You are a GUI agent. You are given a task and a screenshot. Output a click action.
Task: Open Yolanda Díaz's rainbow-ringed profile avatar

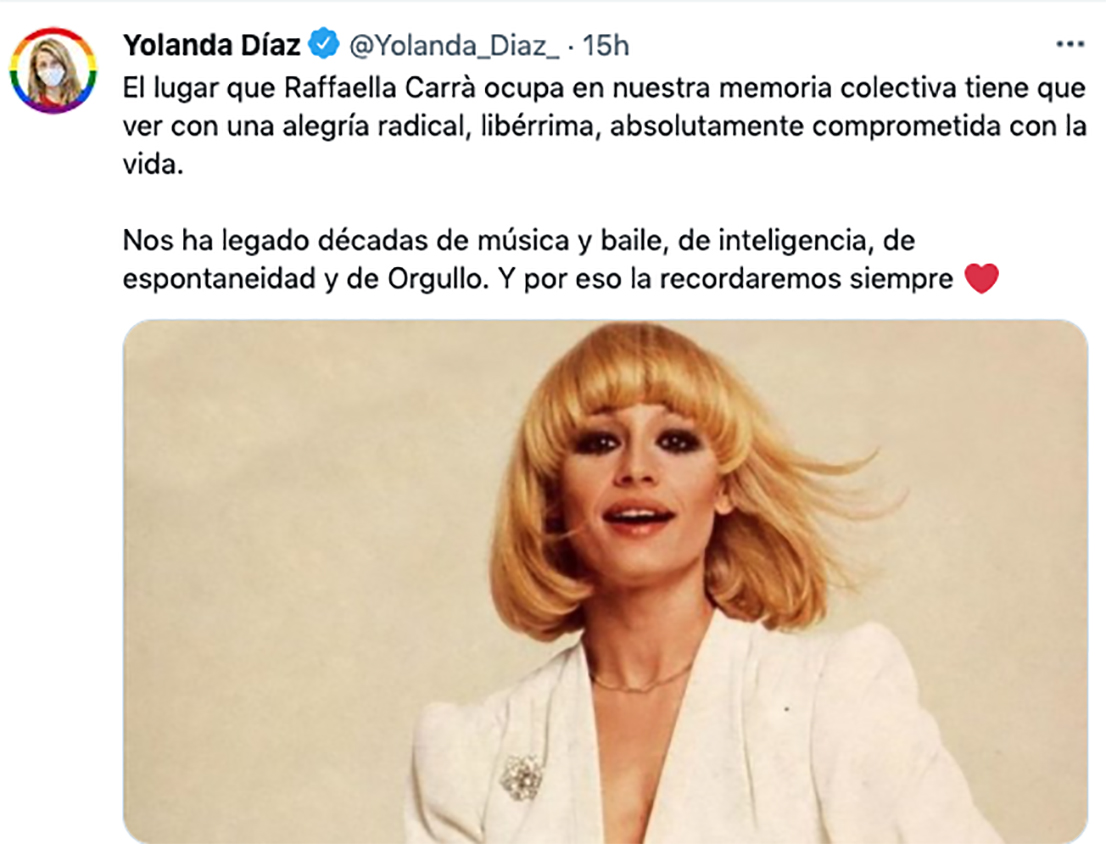53,71
